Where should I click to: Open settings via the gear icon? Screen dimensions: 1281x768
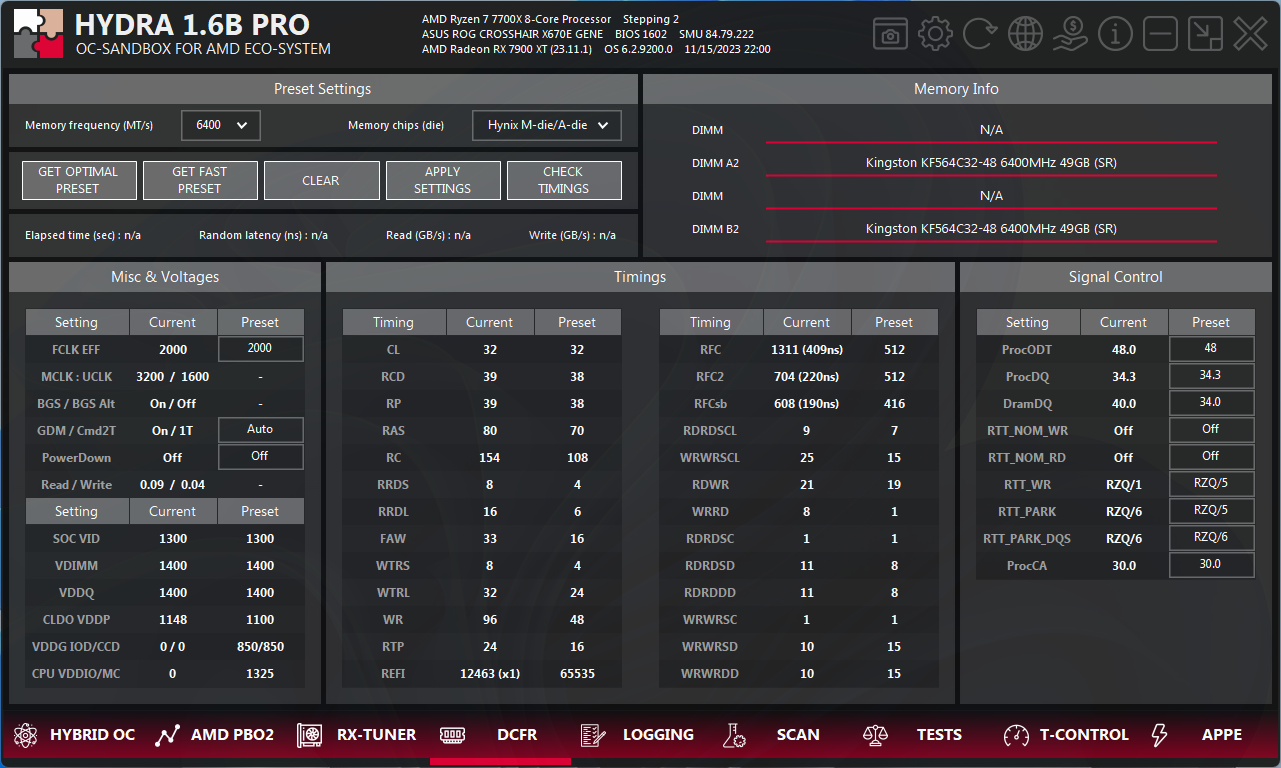pyautogui.click(x=935, y=34)
